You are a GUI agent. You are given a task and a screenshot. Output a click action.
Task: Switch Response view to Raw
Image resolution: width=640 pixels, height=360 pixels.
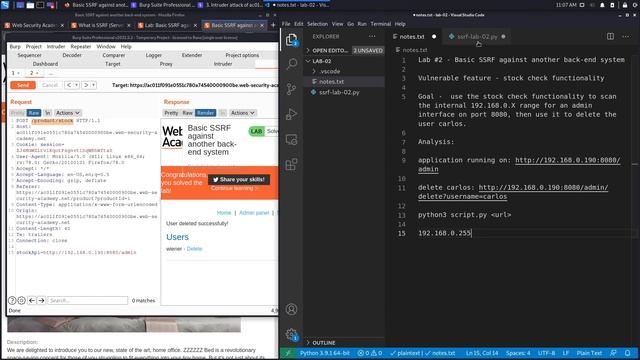pyautogui.click(x=187, y=113)
